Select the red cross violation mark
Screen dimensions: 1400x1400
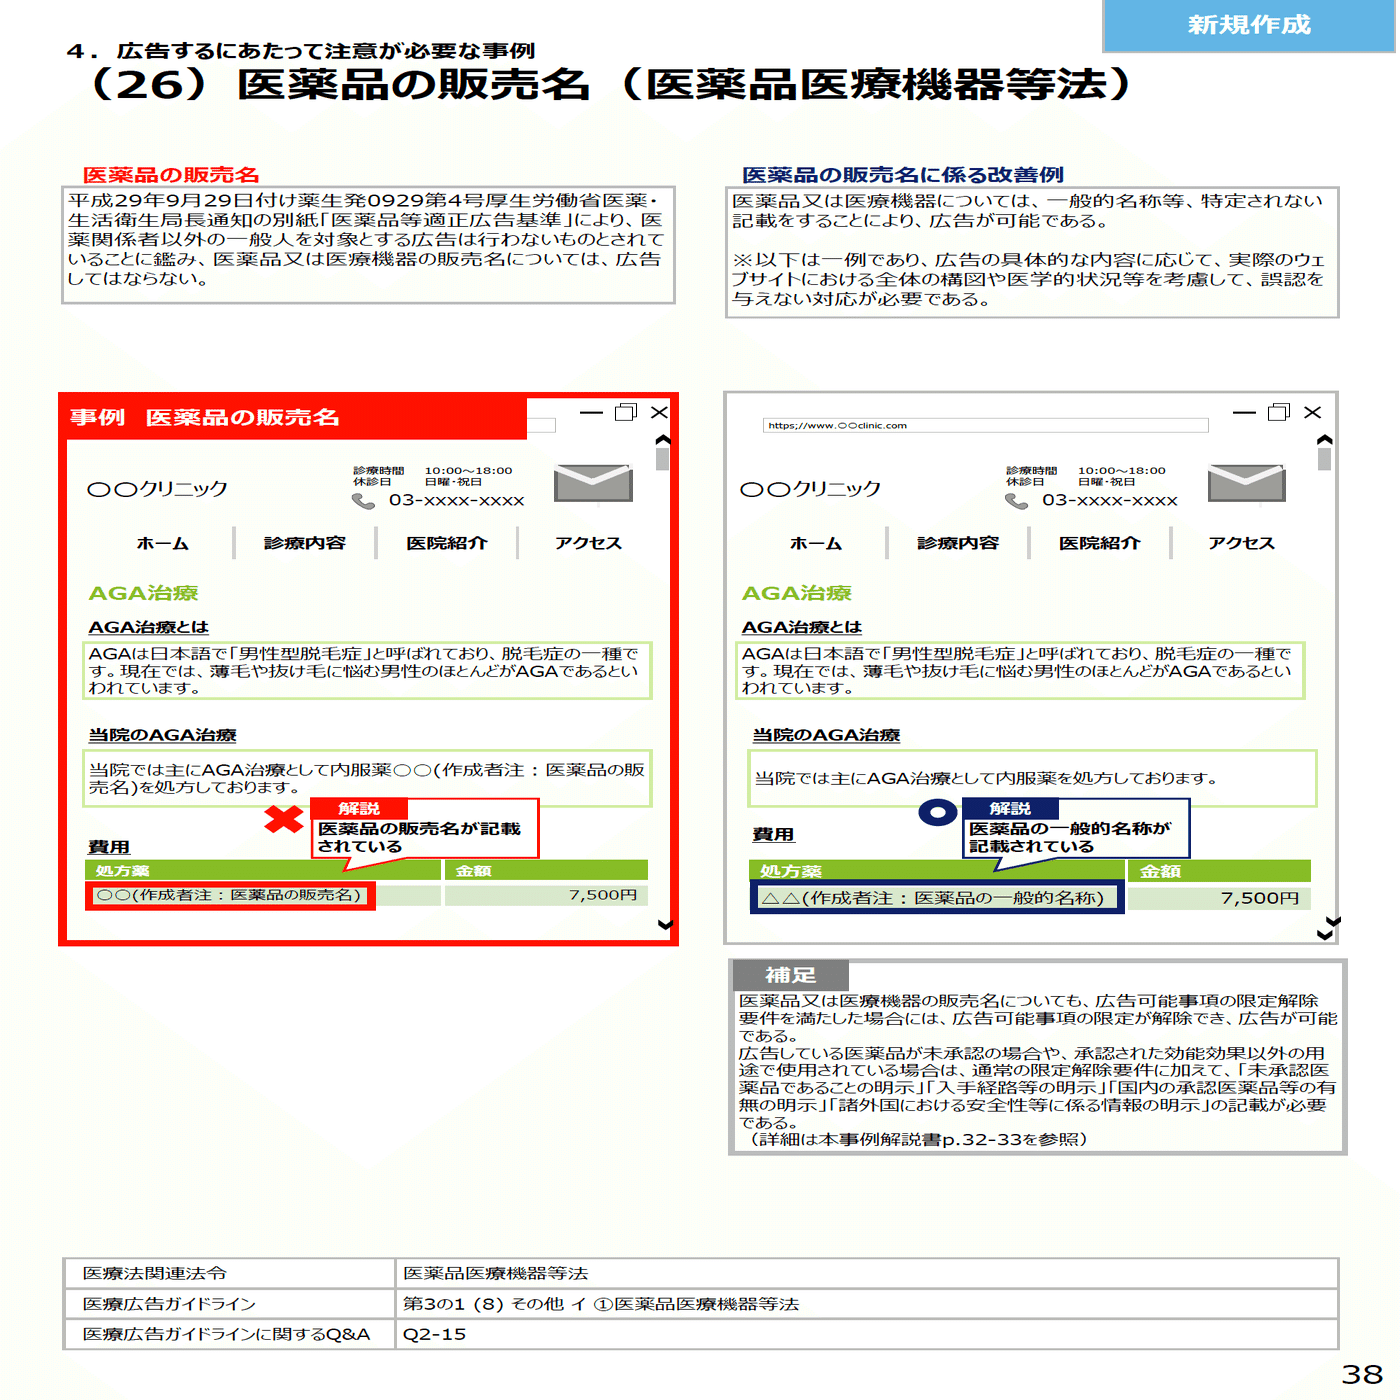pos(284,820)
